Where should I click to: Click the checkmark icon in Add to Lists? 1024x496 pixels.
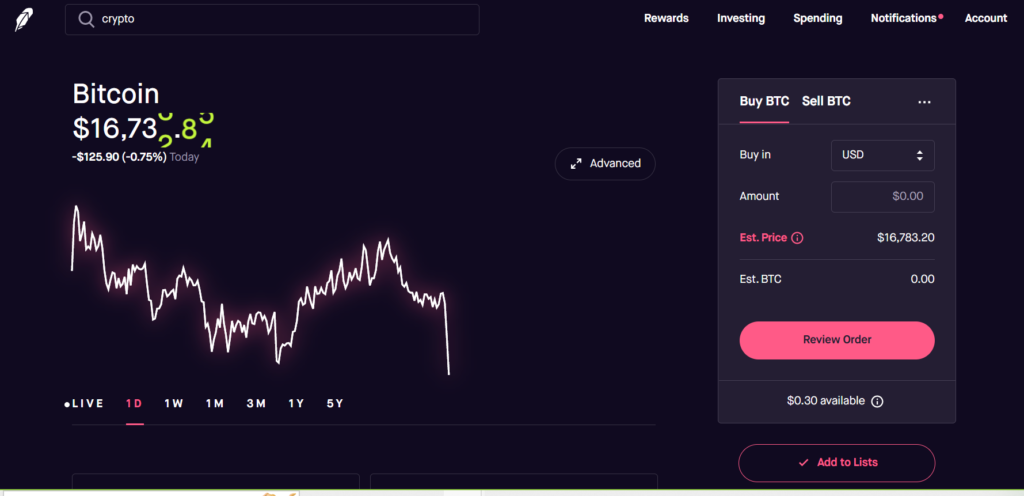pyautogui.click(x=803, y=463)
